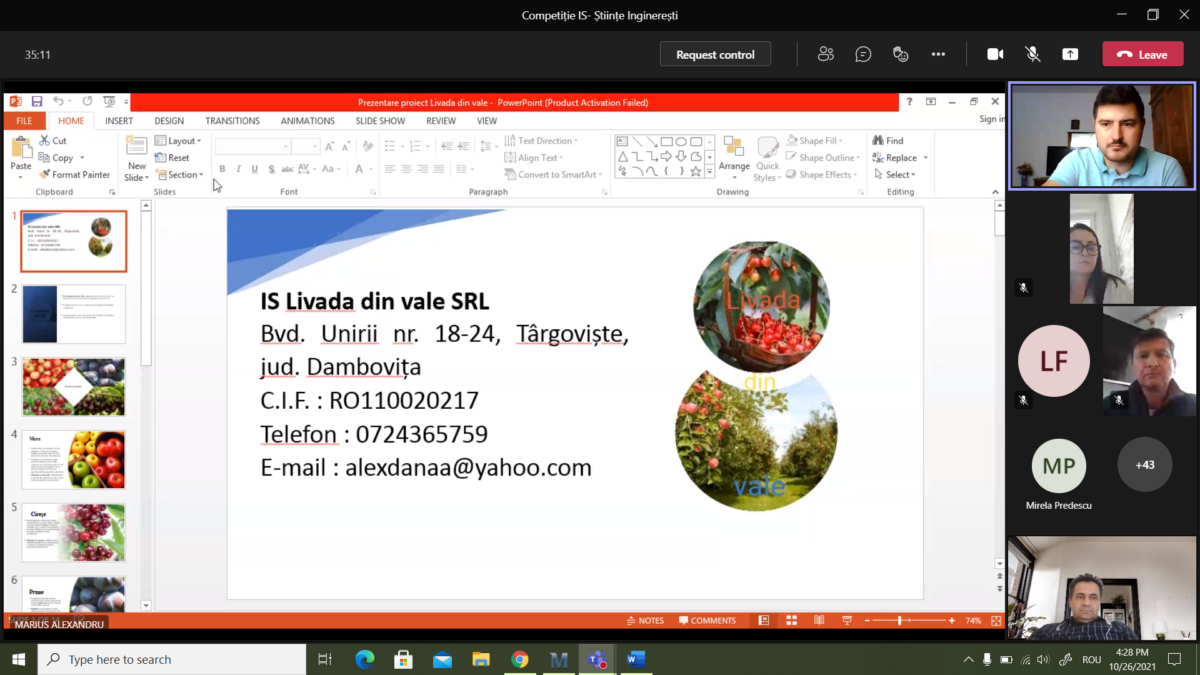This screenshot has height=675, width=1200.
Task: Open the Section dropdown
Action: pyautogui.click(x=181, y=175)
